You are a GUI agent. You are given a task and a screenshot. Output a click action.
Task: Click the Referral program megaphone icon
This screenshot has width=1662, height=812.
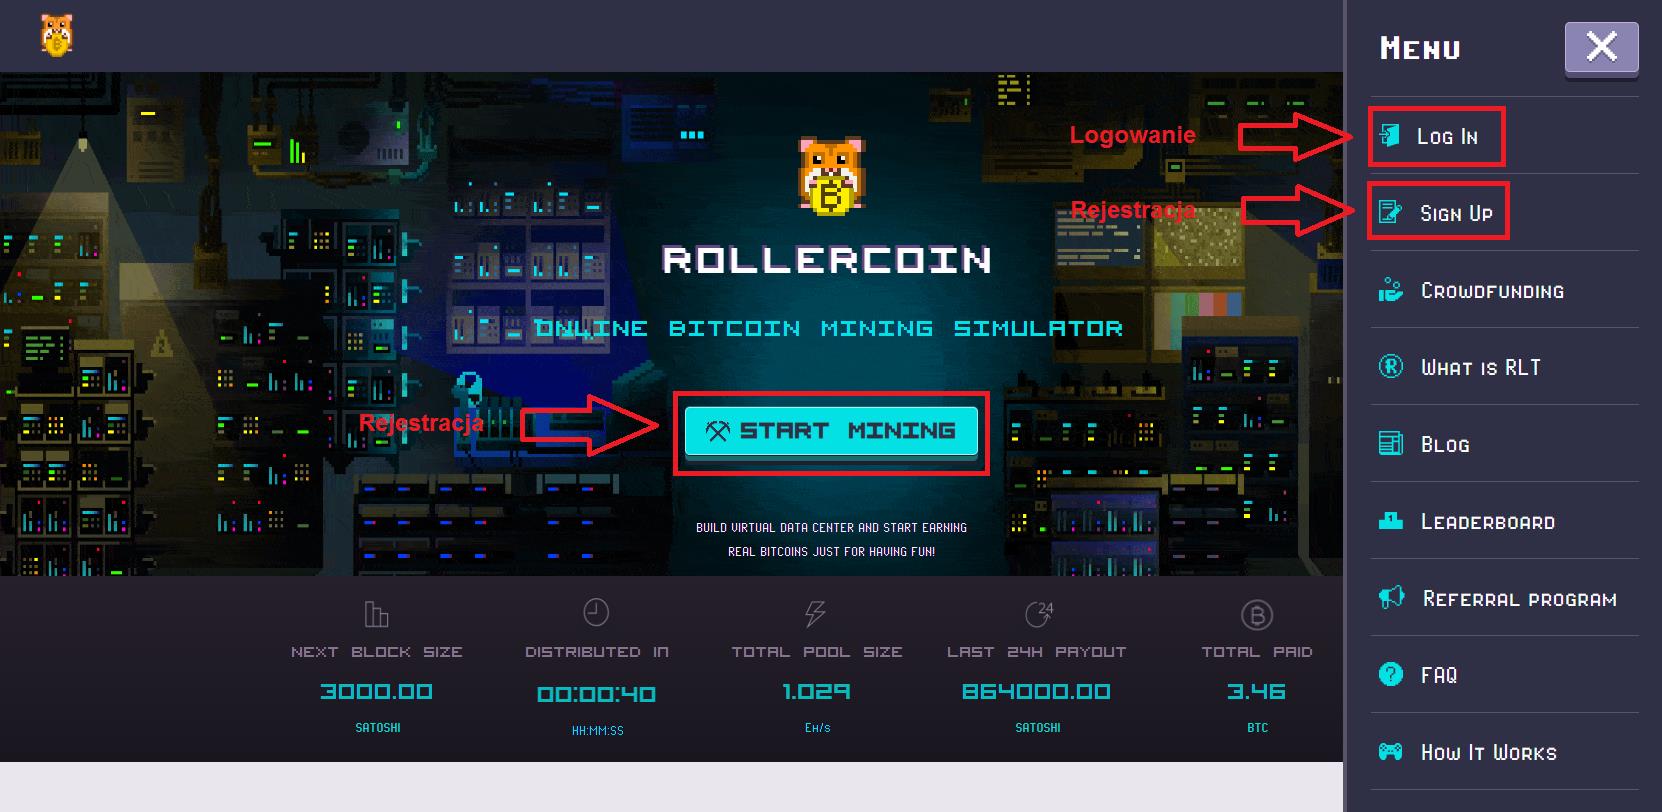click(x=1392, y=598)
